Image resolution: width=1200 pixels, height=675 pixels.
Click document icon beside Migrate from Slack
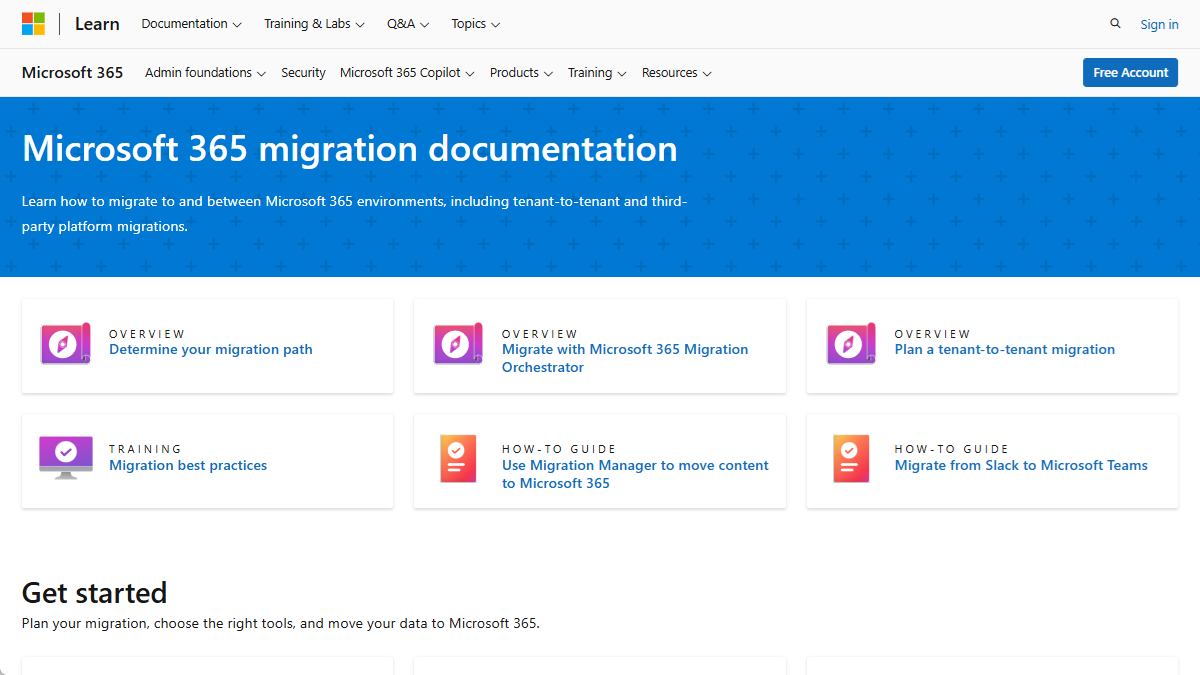point(852,459)
